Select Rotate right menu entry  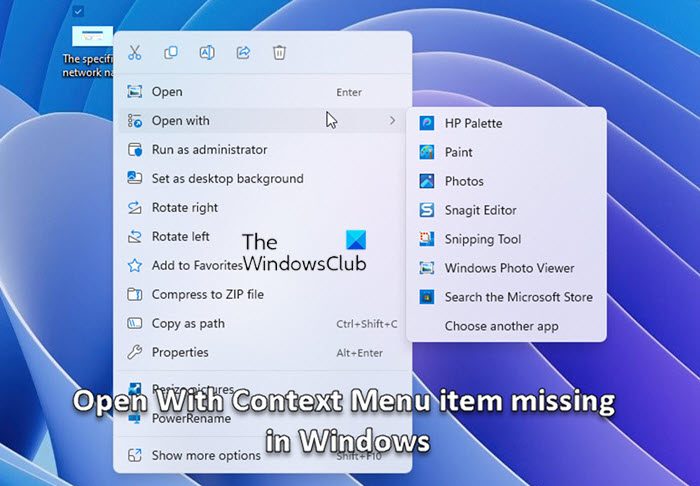tap(262, 208)
